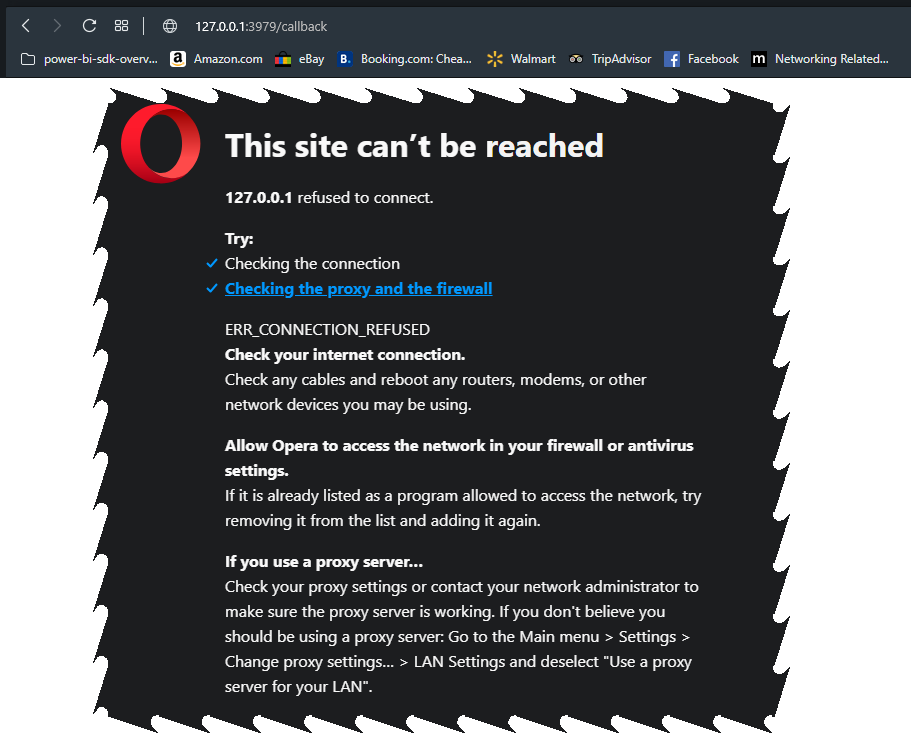
Task: Click the Booking.com blue icon
Action: [x=344, y=59]
